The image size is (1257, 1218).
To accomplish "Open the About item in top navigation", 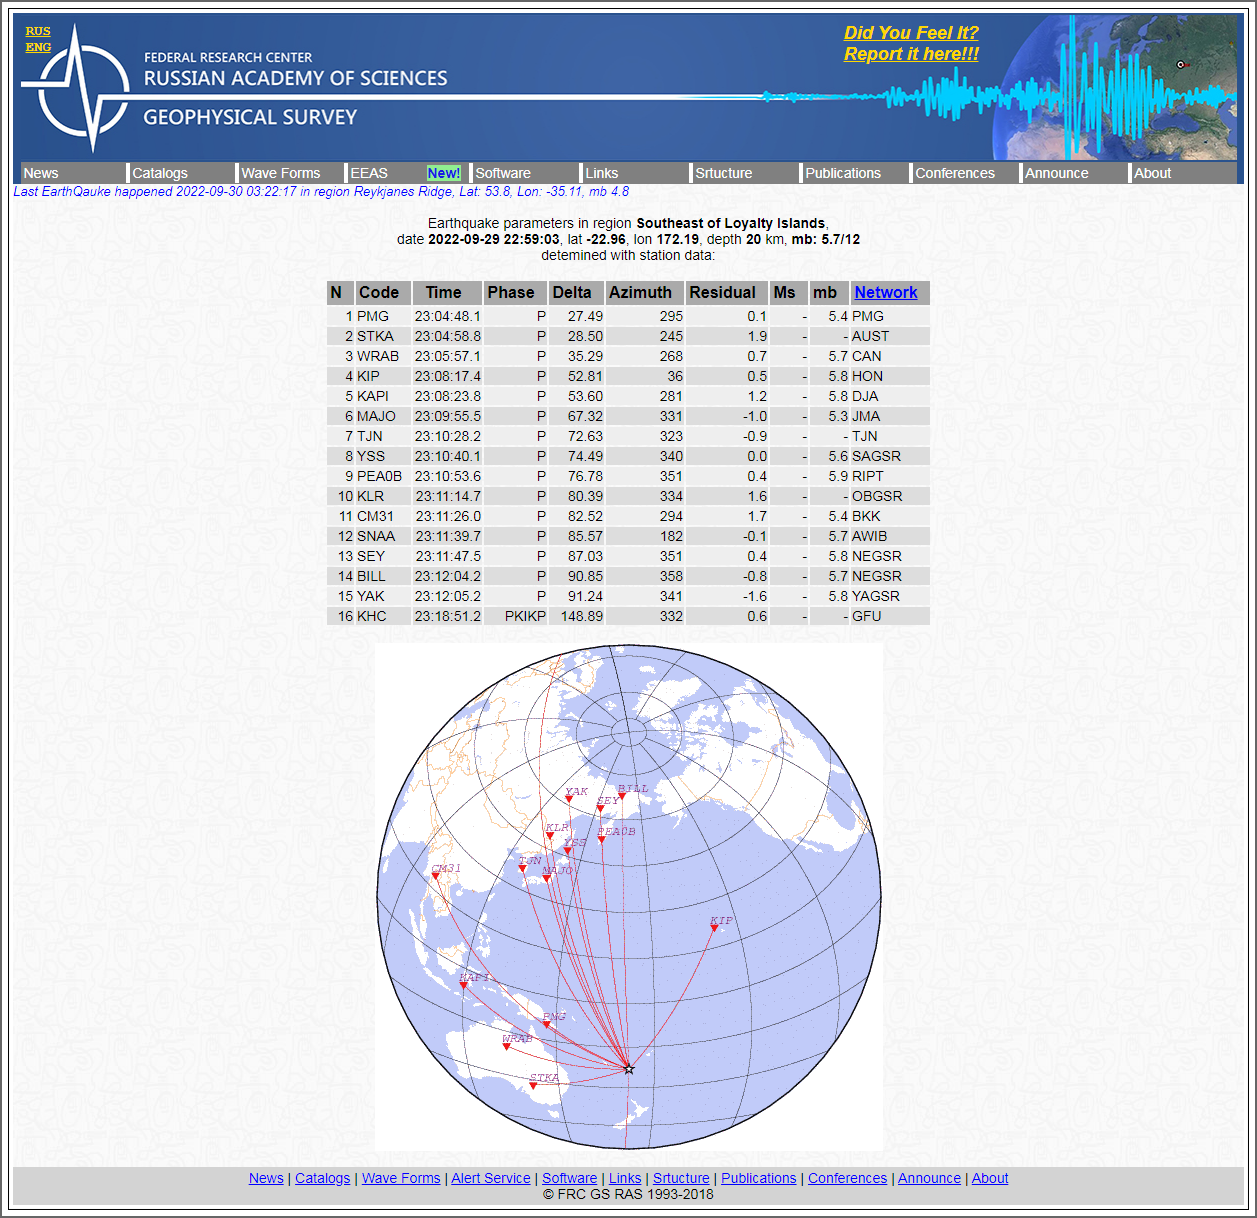I will point(1152,173).
